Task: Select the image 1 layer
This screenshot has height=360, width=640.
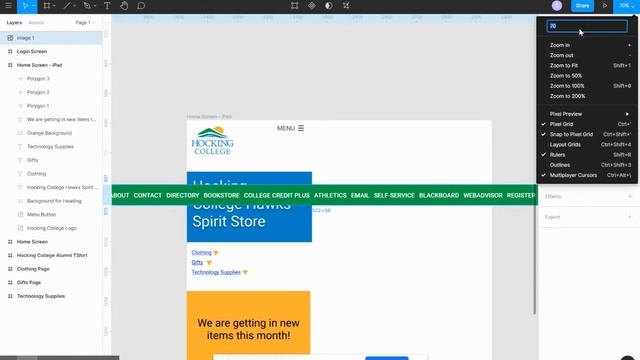Action: 51,38
